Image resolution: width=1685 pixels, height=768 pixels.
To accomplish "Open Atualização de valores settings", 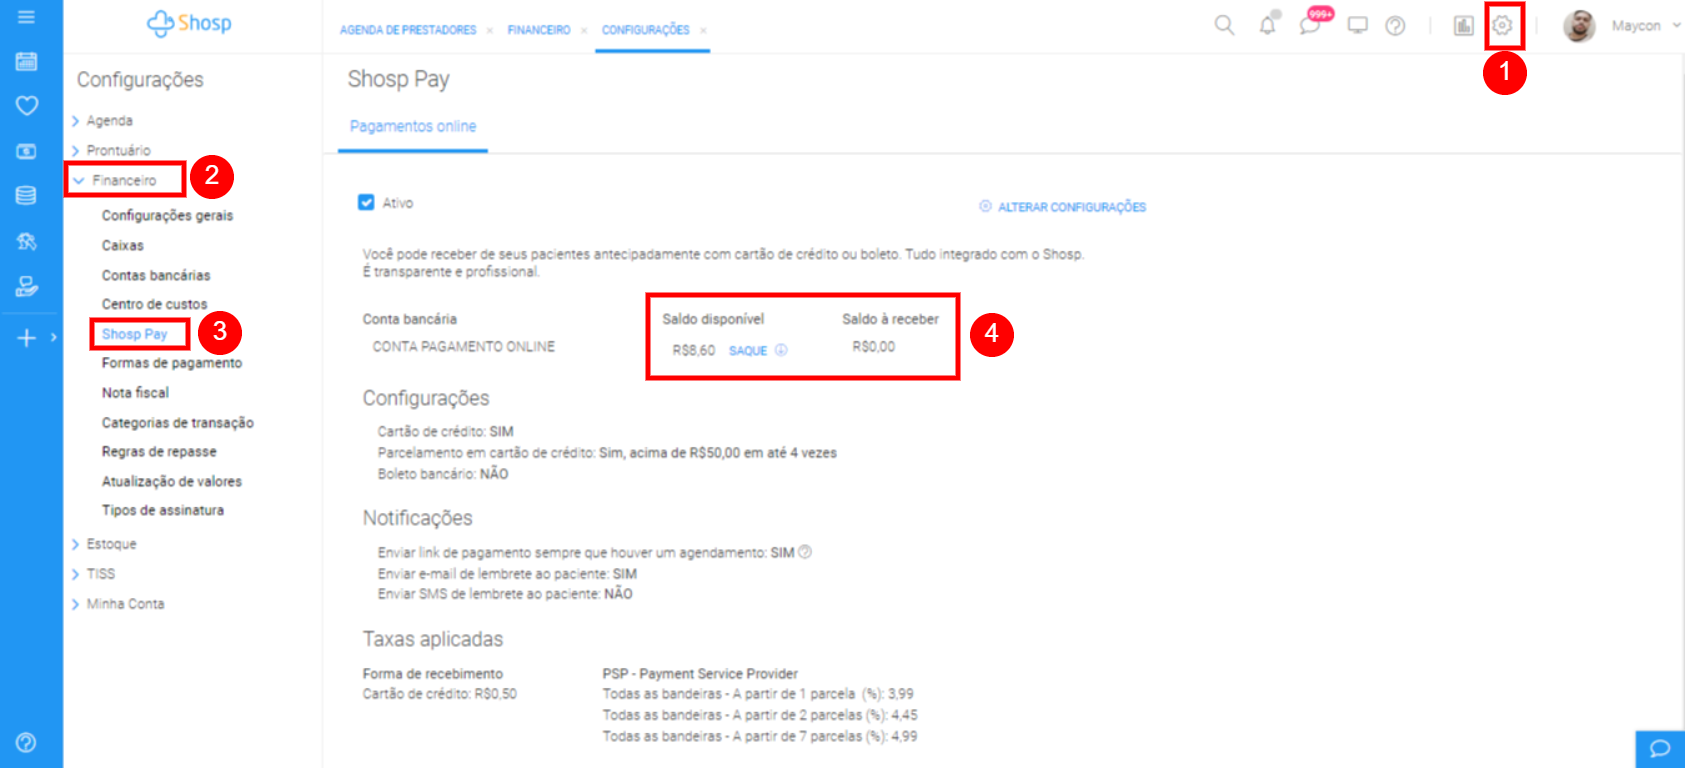I will coord(171,481).
